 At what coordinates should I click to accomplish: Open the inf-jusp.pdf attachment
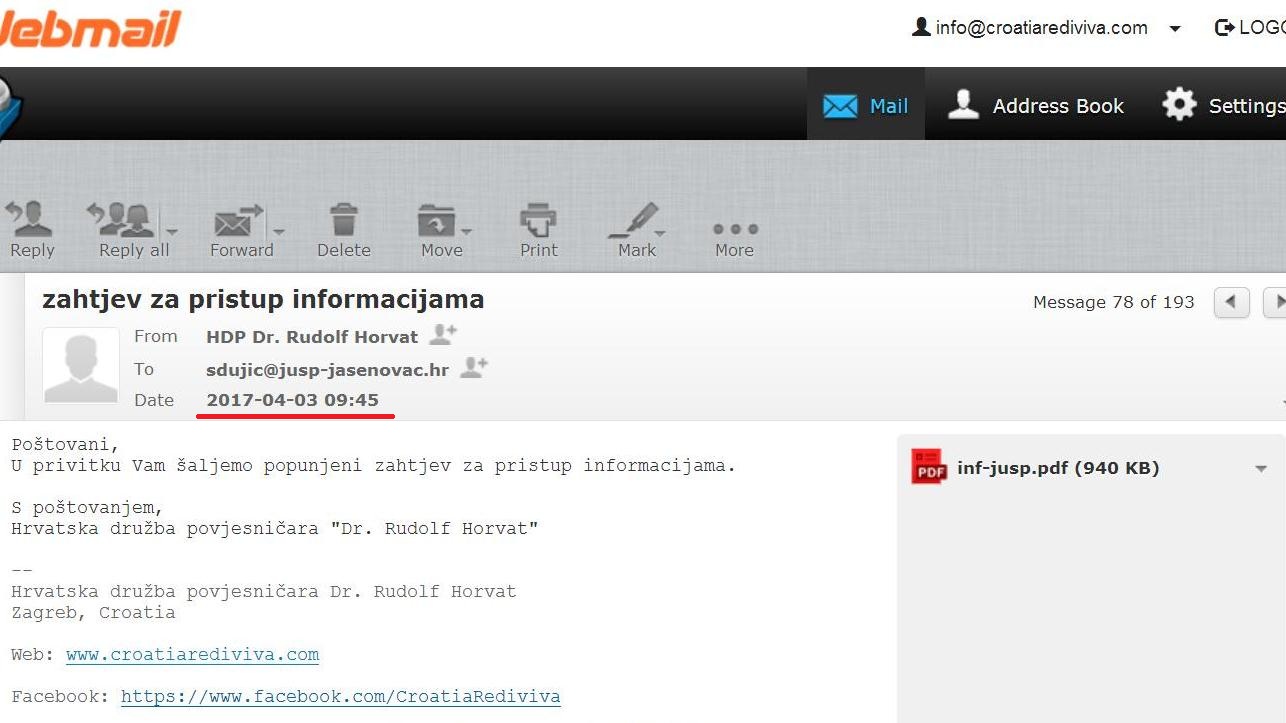tap(1057, 468)
